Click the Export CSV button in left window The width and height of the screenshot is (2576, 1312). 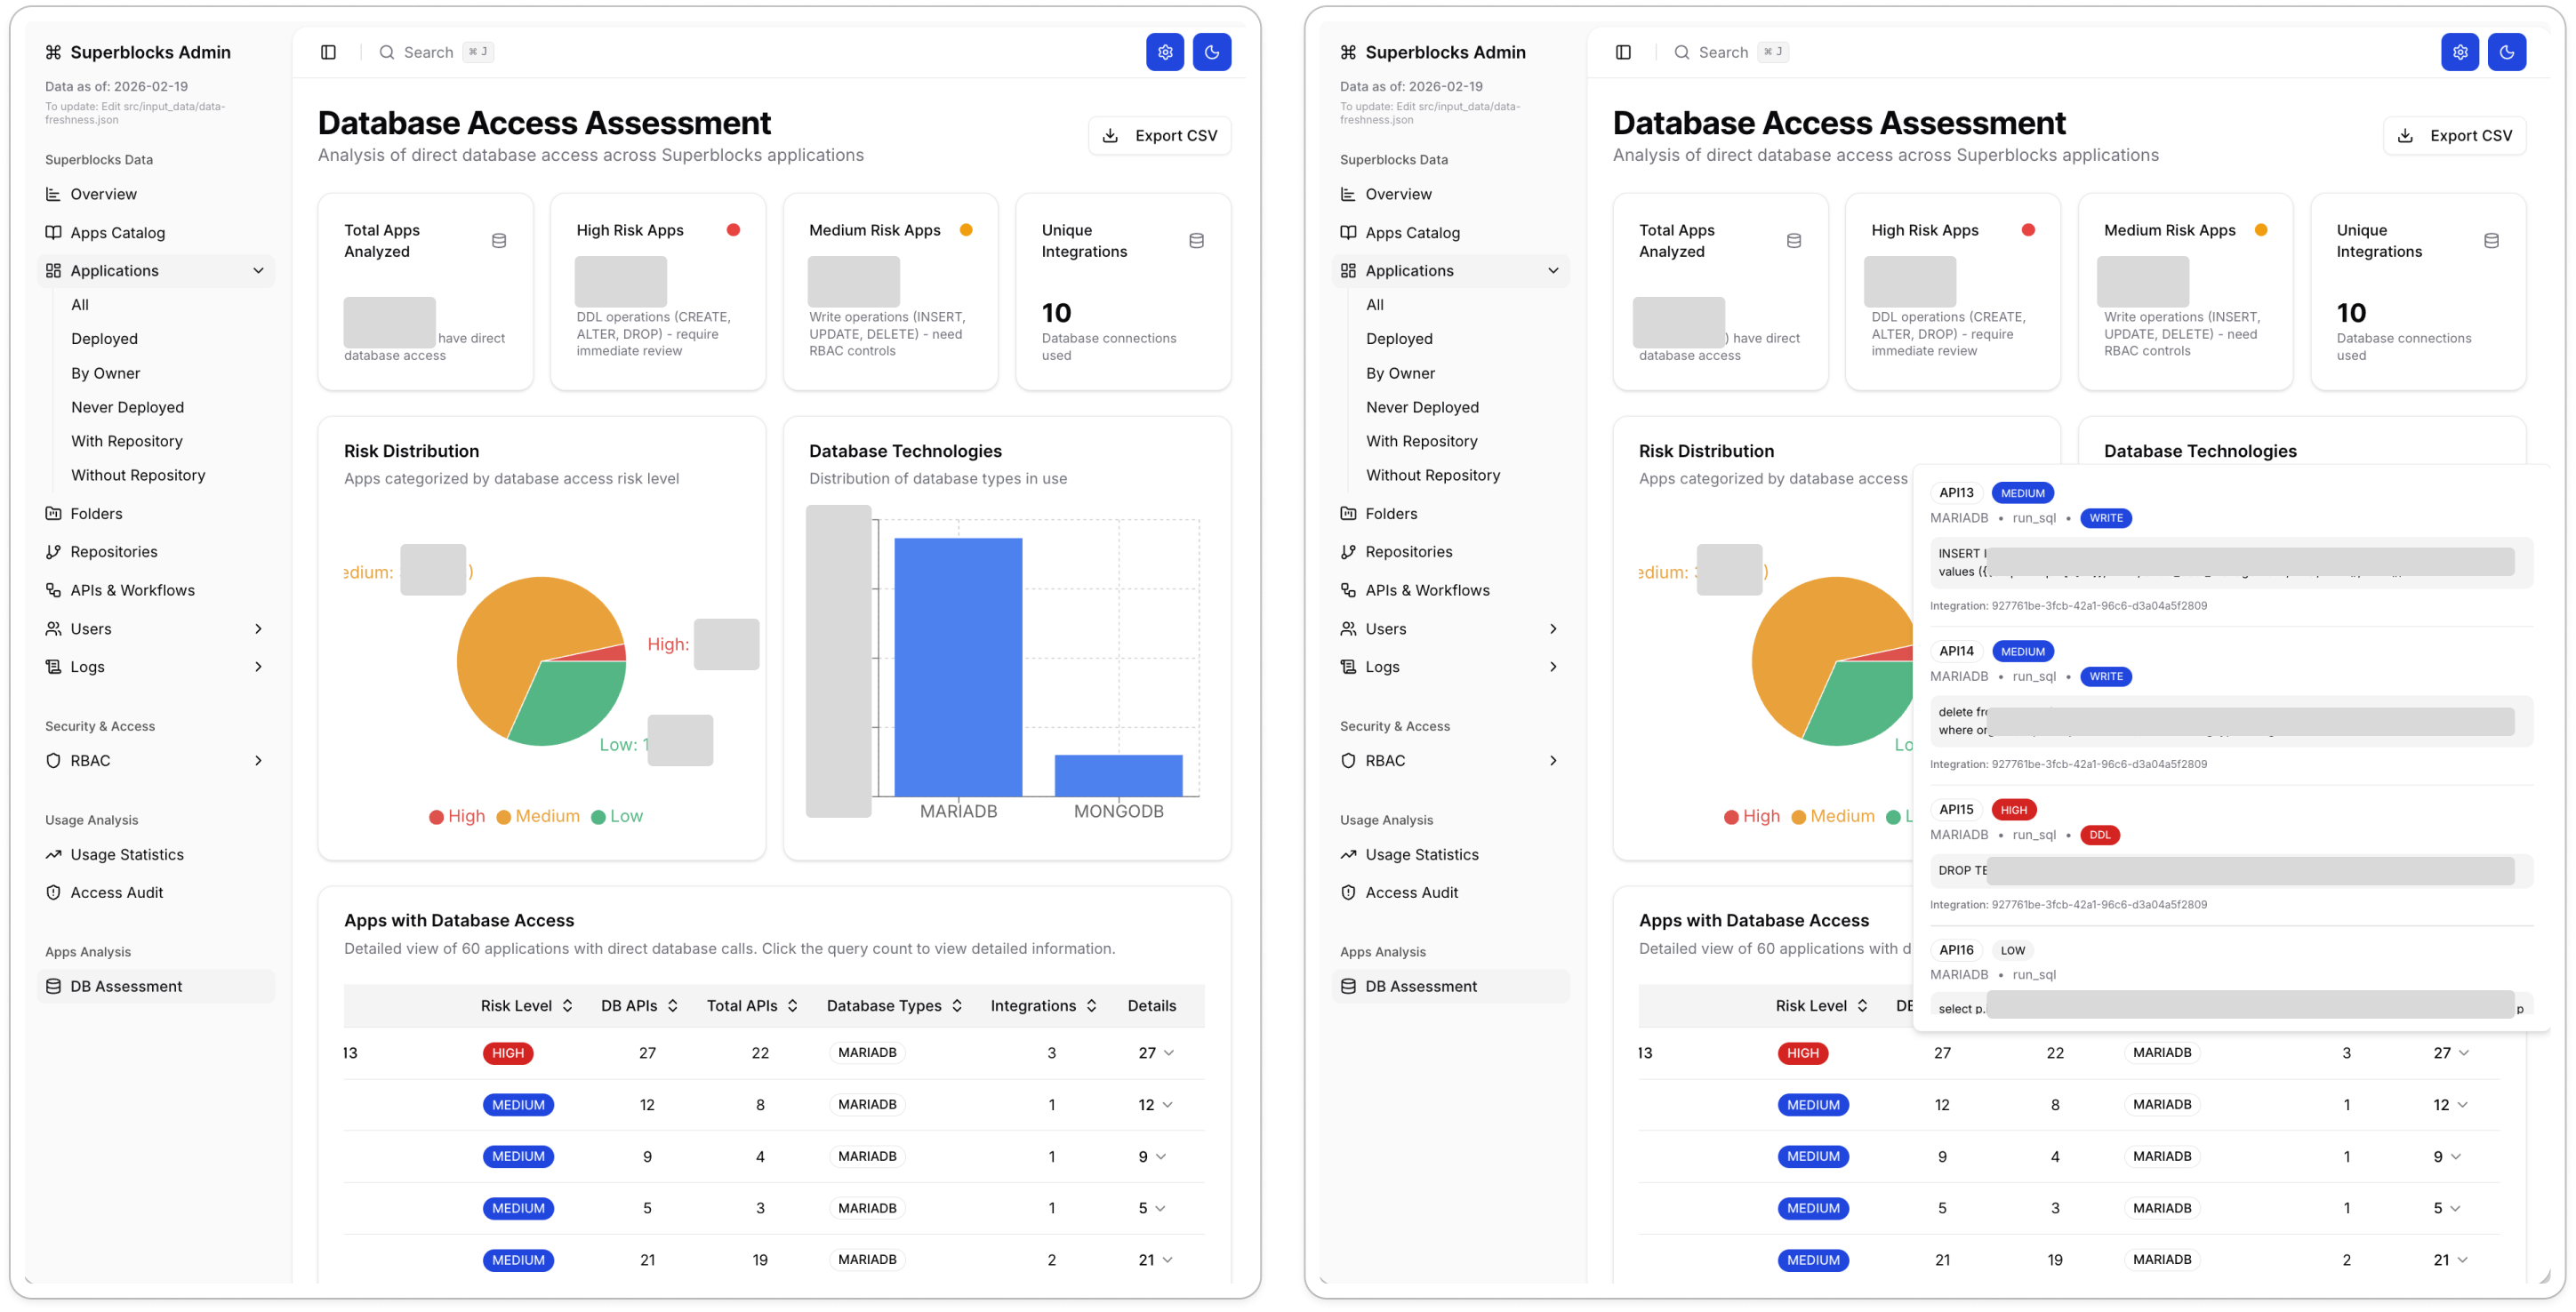[1159, 136]
